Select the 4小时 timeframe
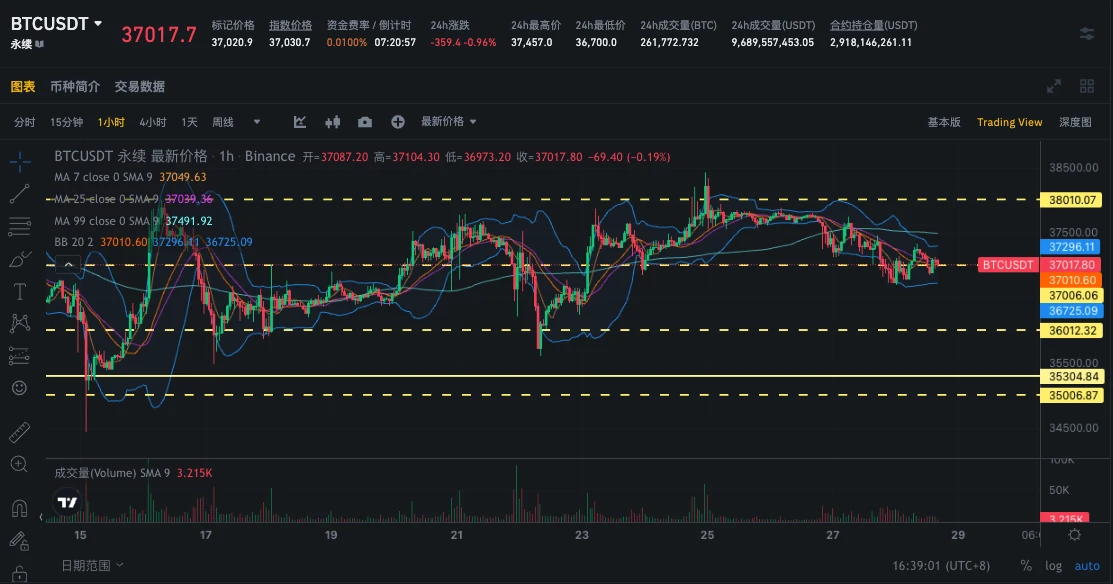This screenshot has width=1113, height=584. coord(153,122)
